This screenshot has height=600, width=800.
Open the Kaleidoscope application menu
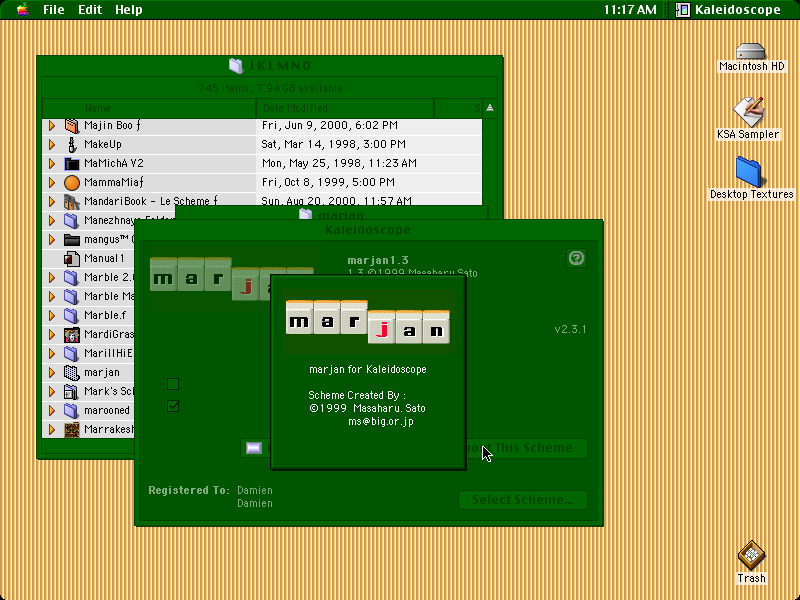[728, 10]
